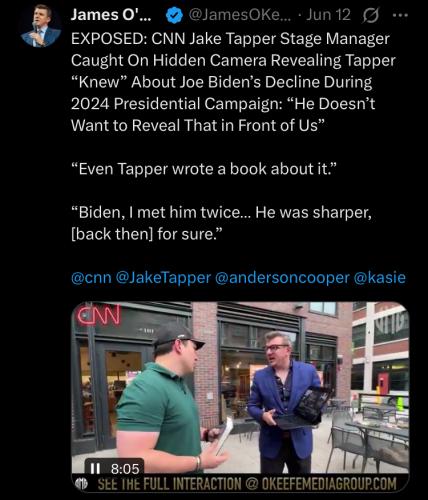Click the CNN logo in the video
The image size is (428, 500).
click(x=98, y=314)
